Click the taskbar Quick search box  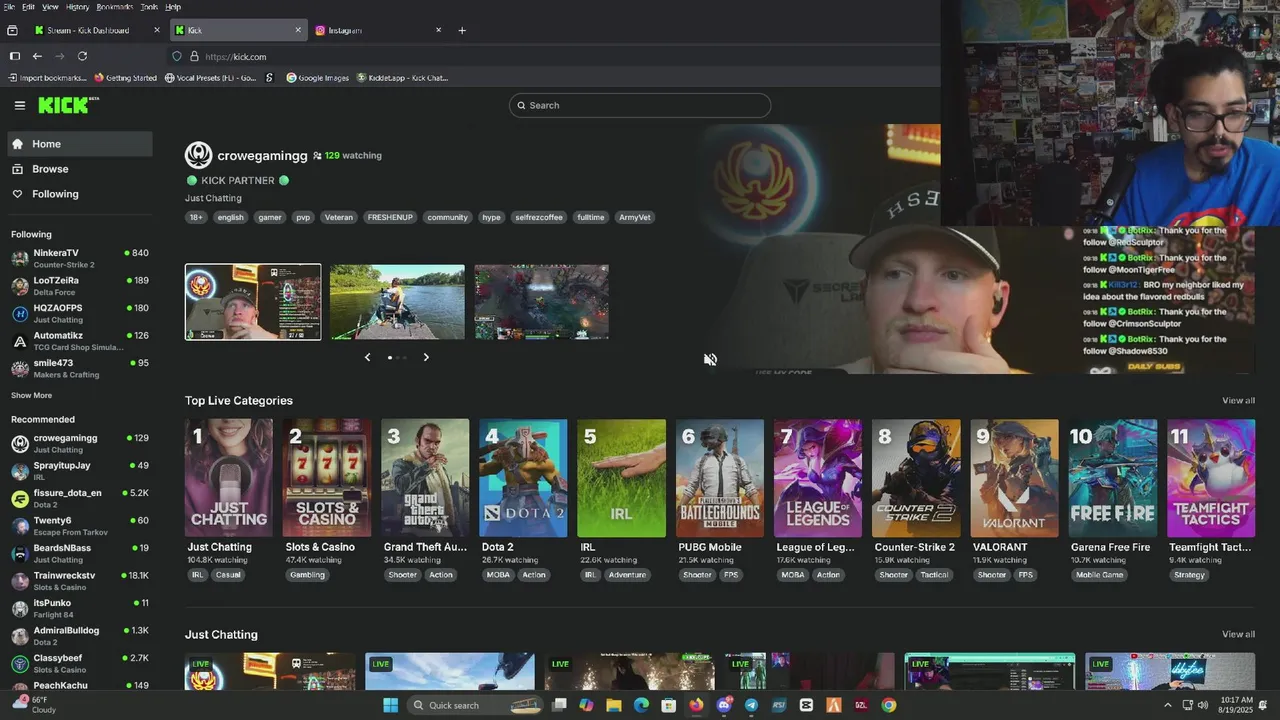click(475, 705)
